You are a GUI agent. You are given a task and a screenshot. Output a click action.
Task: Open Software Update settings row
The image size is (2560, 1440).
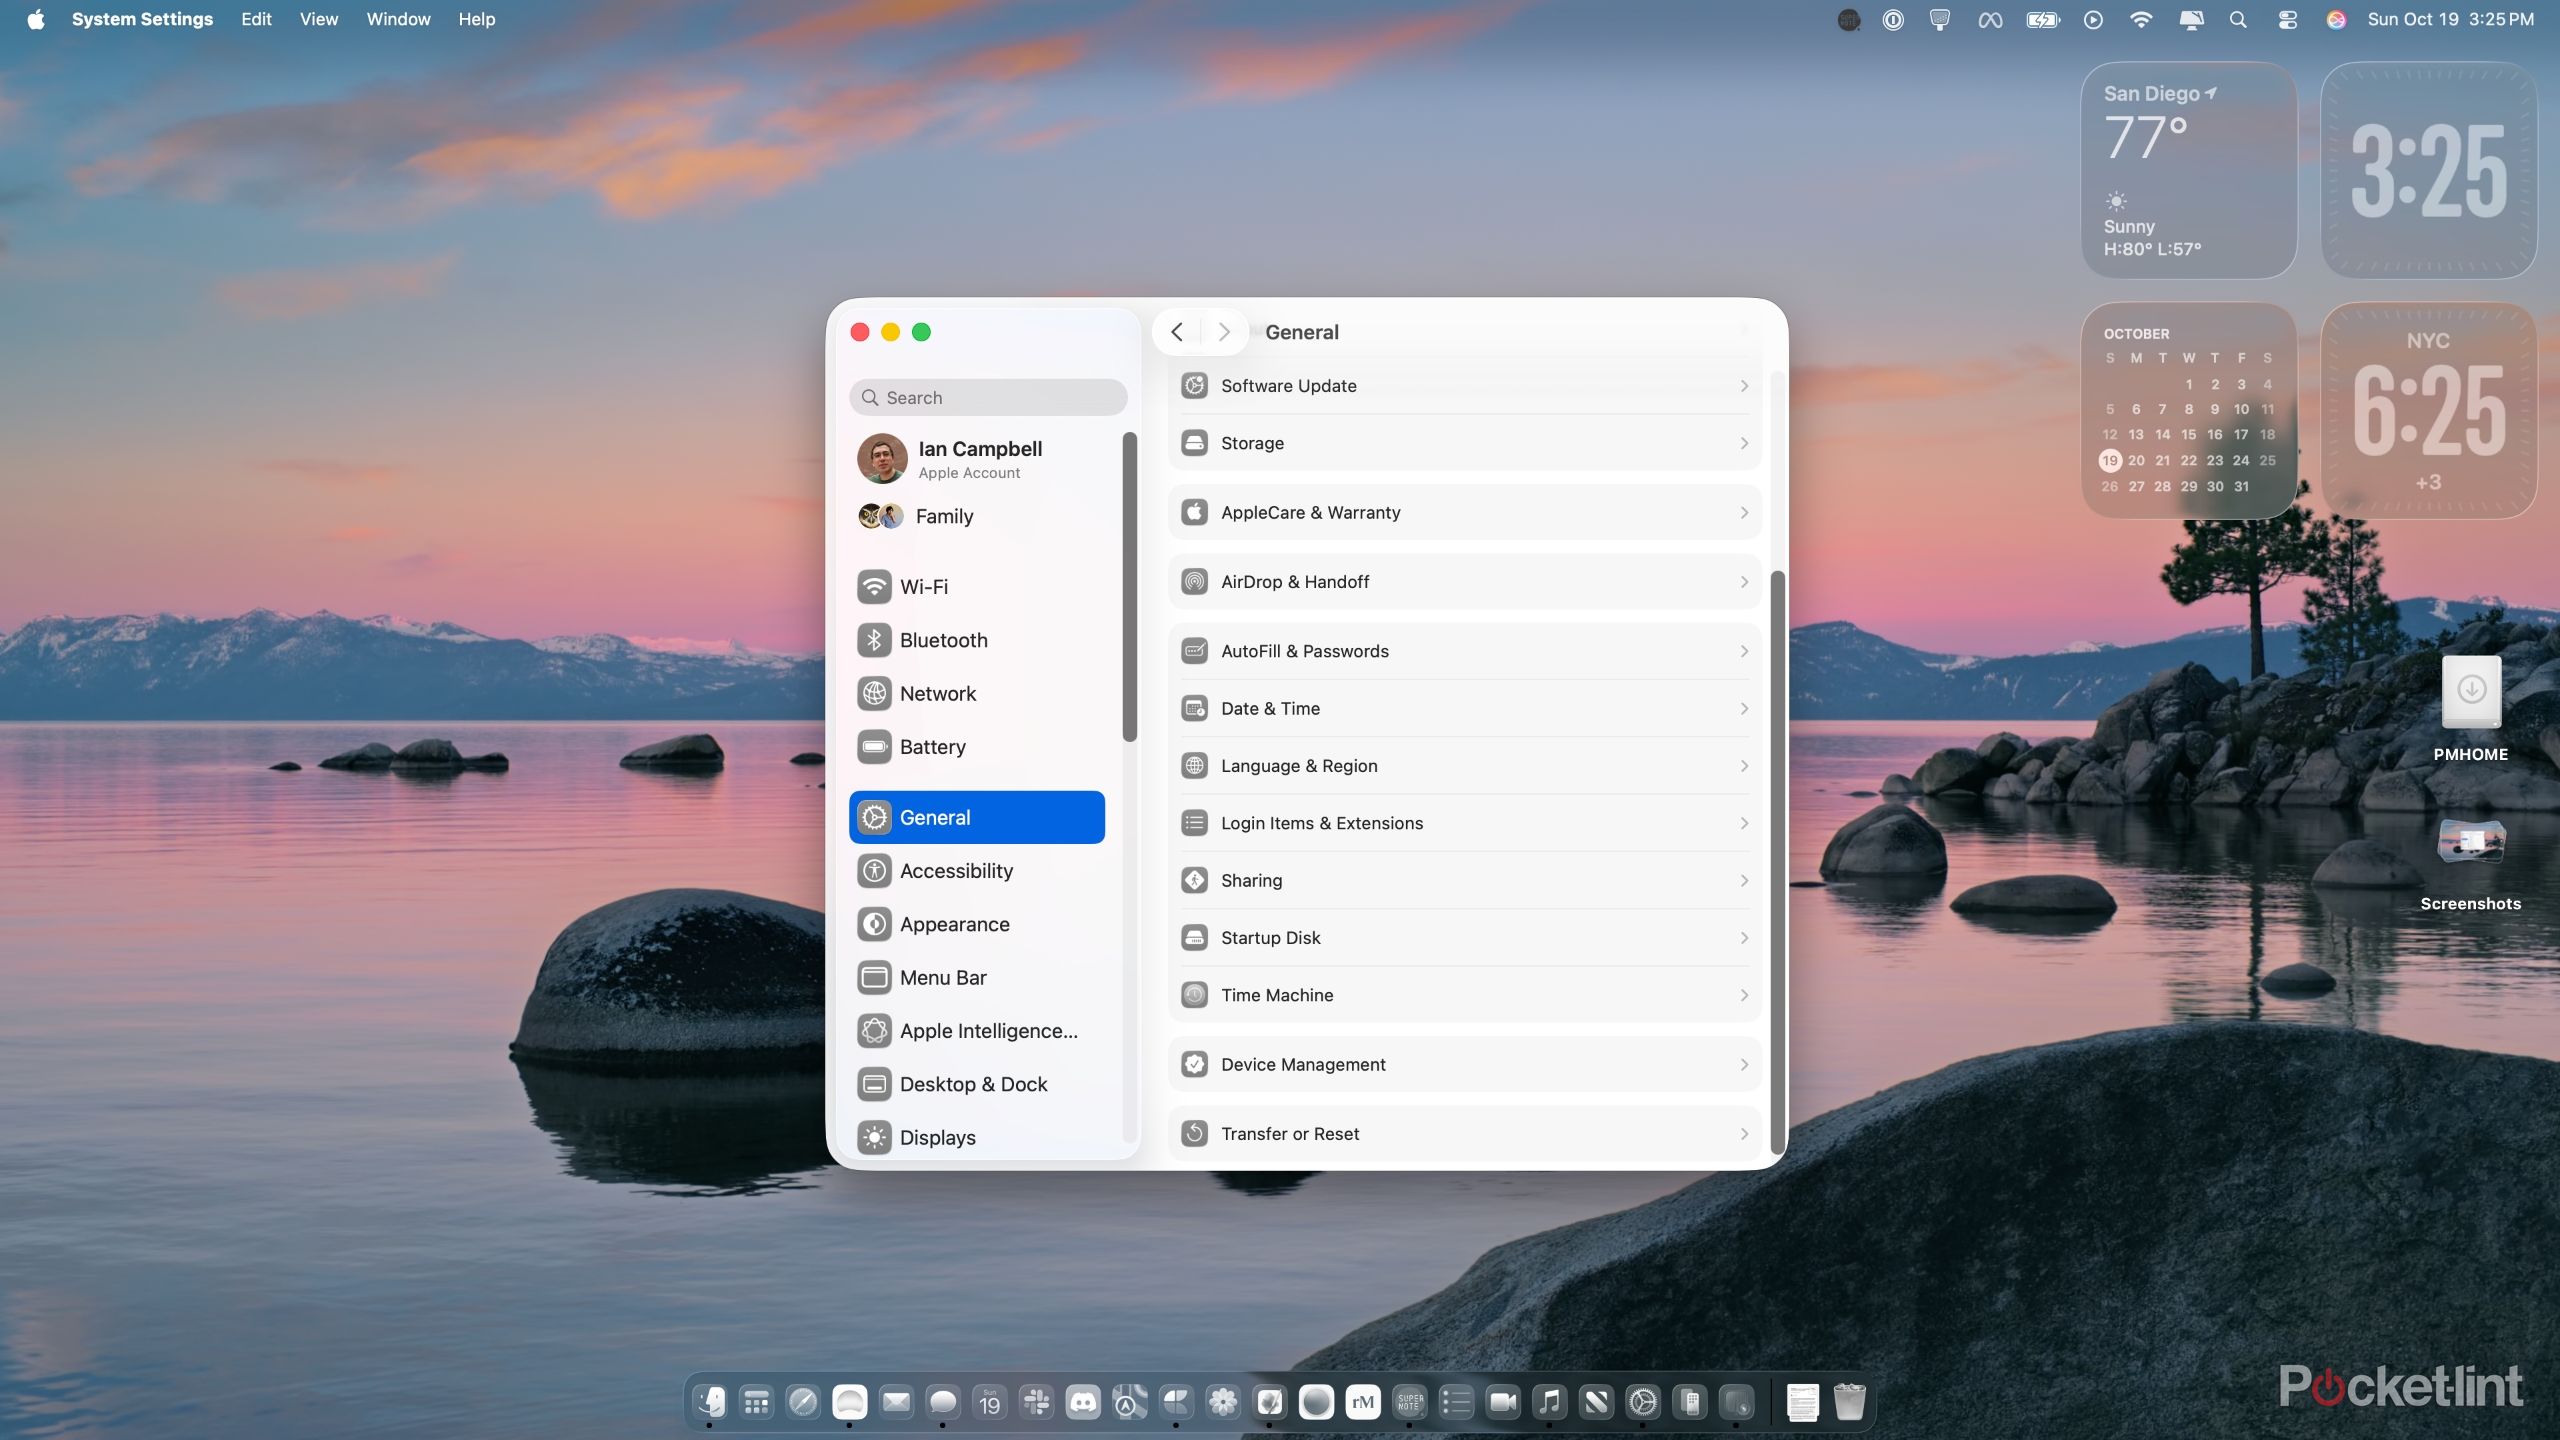coord(1464,386)
